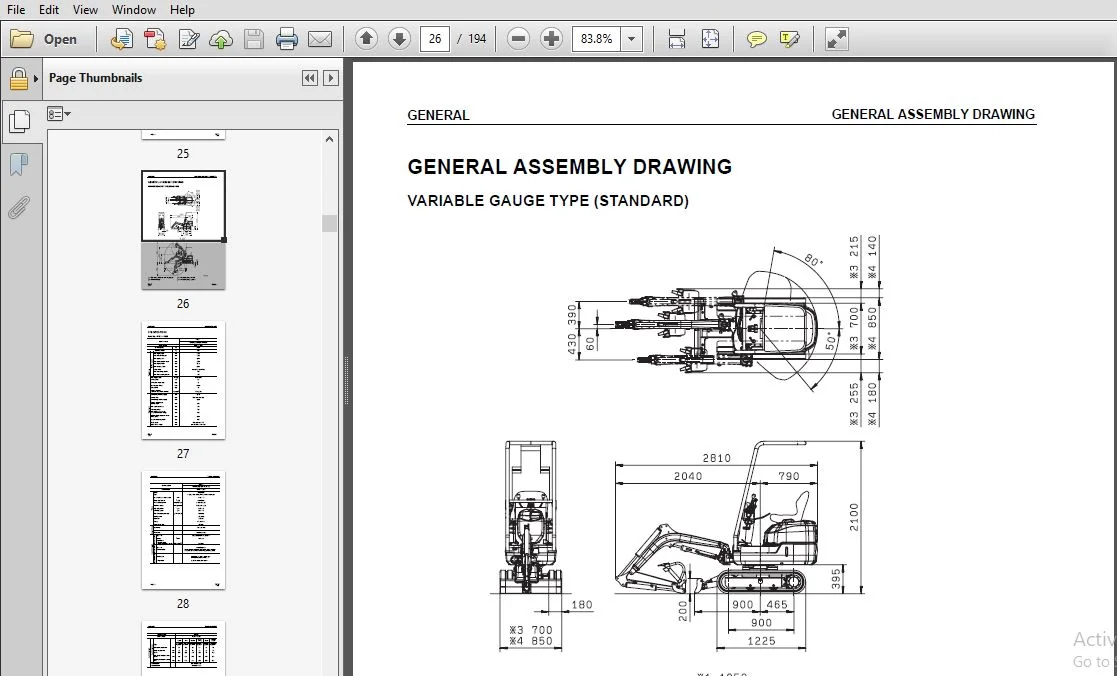Click GENERAL ASSEMBLY DRAWING heading

(569, 167)
